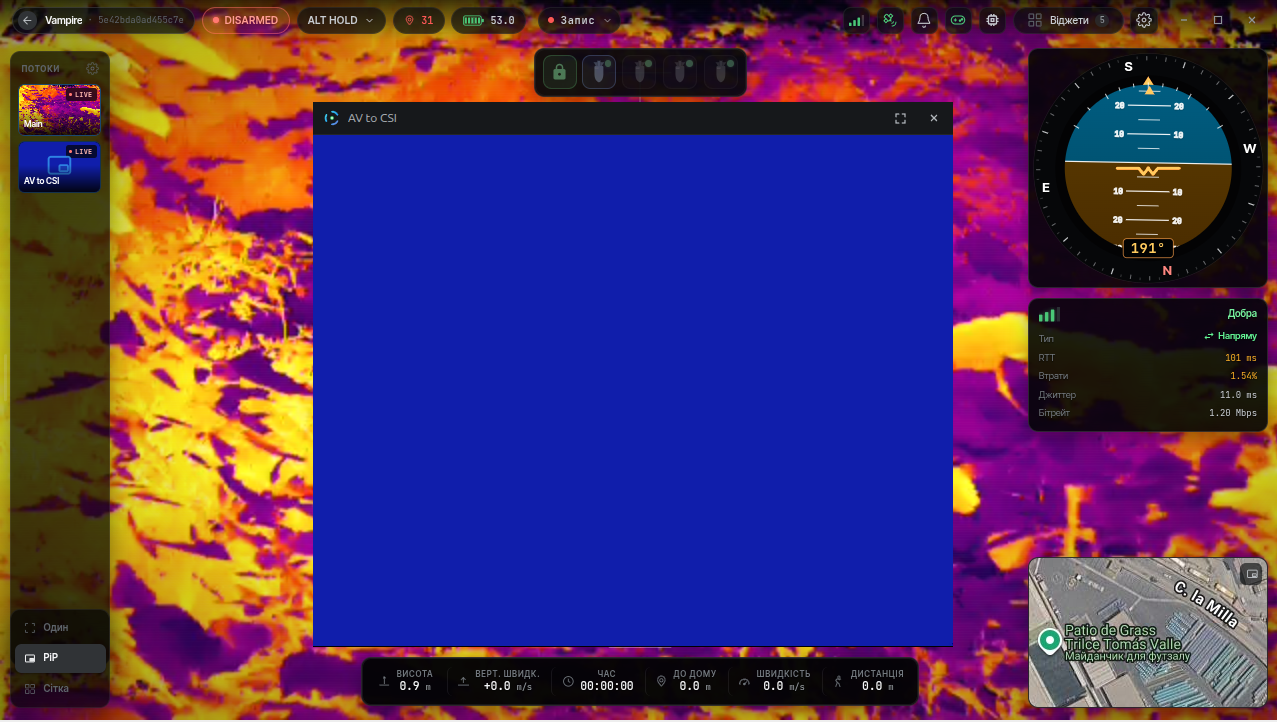
Task: Toggle the green payload lock
Action: click(560, 72)
